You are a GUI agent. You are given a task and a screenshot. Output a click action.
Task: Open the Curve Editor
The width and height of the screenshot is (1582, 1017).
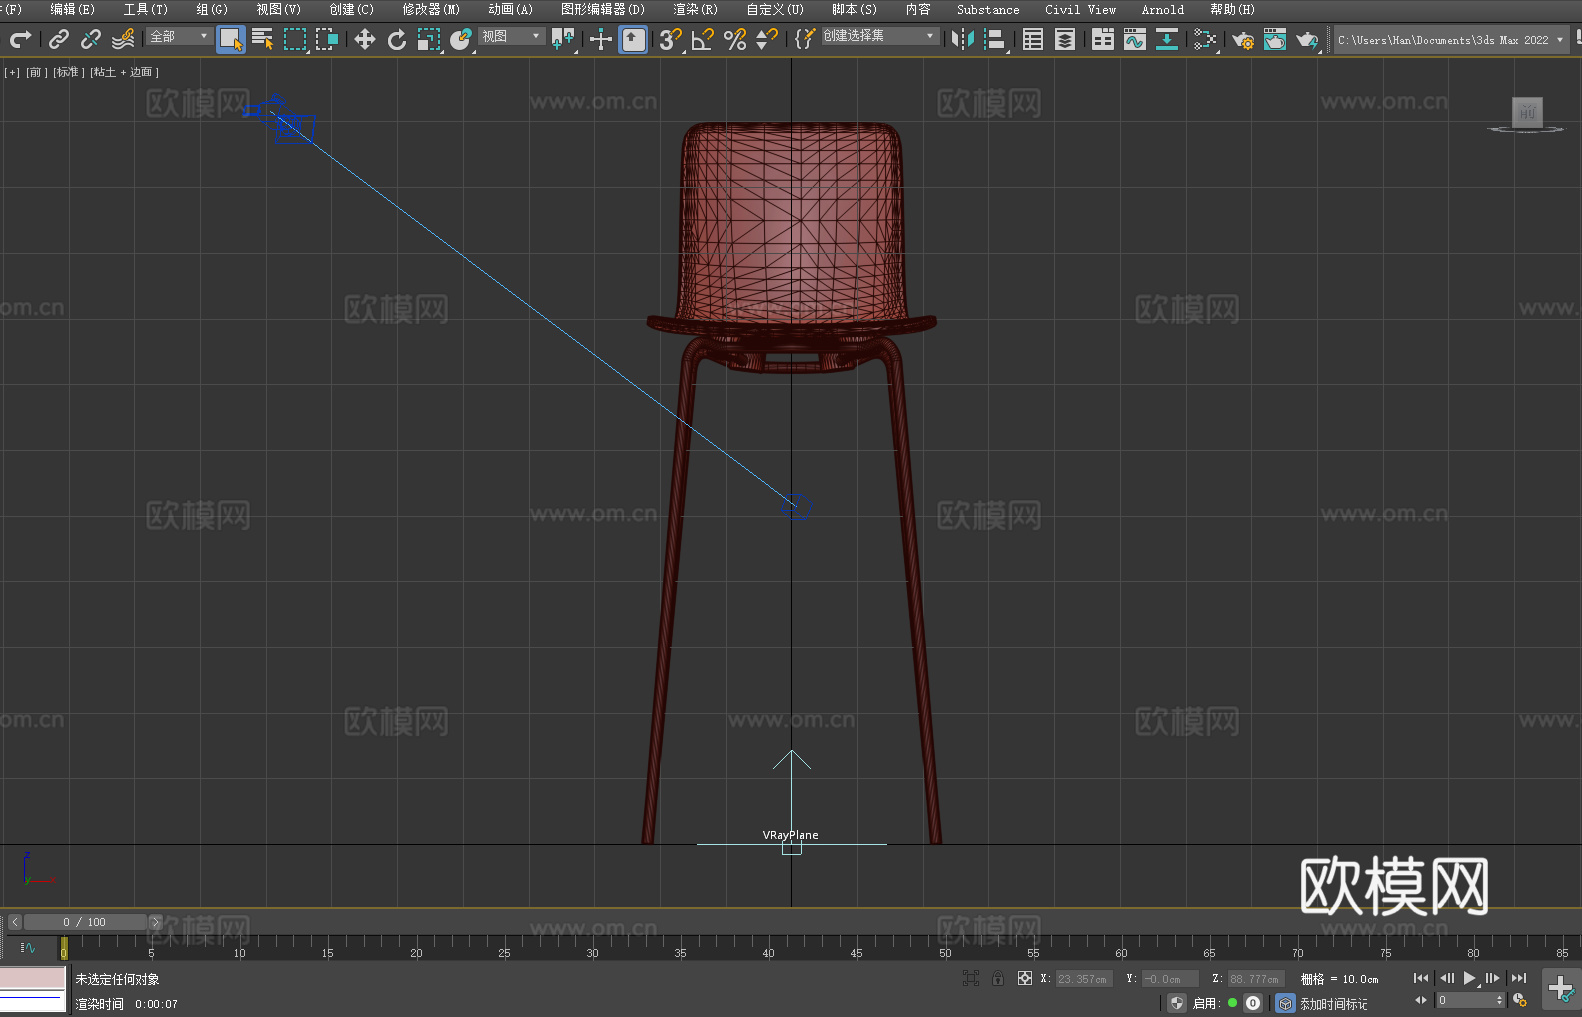click(x=1135, y=39)
